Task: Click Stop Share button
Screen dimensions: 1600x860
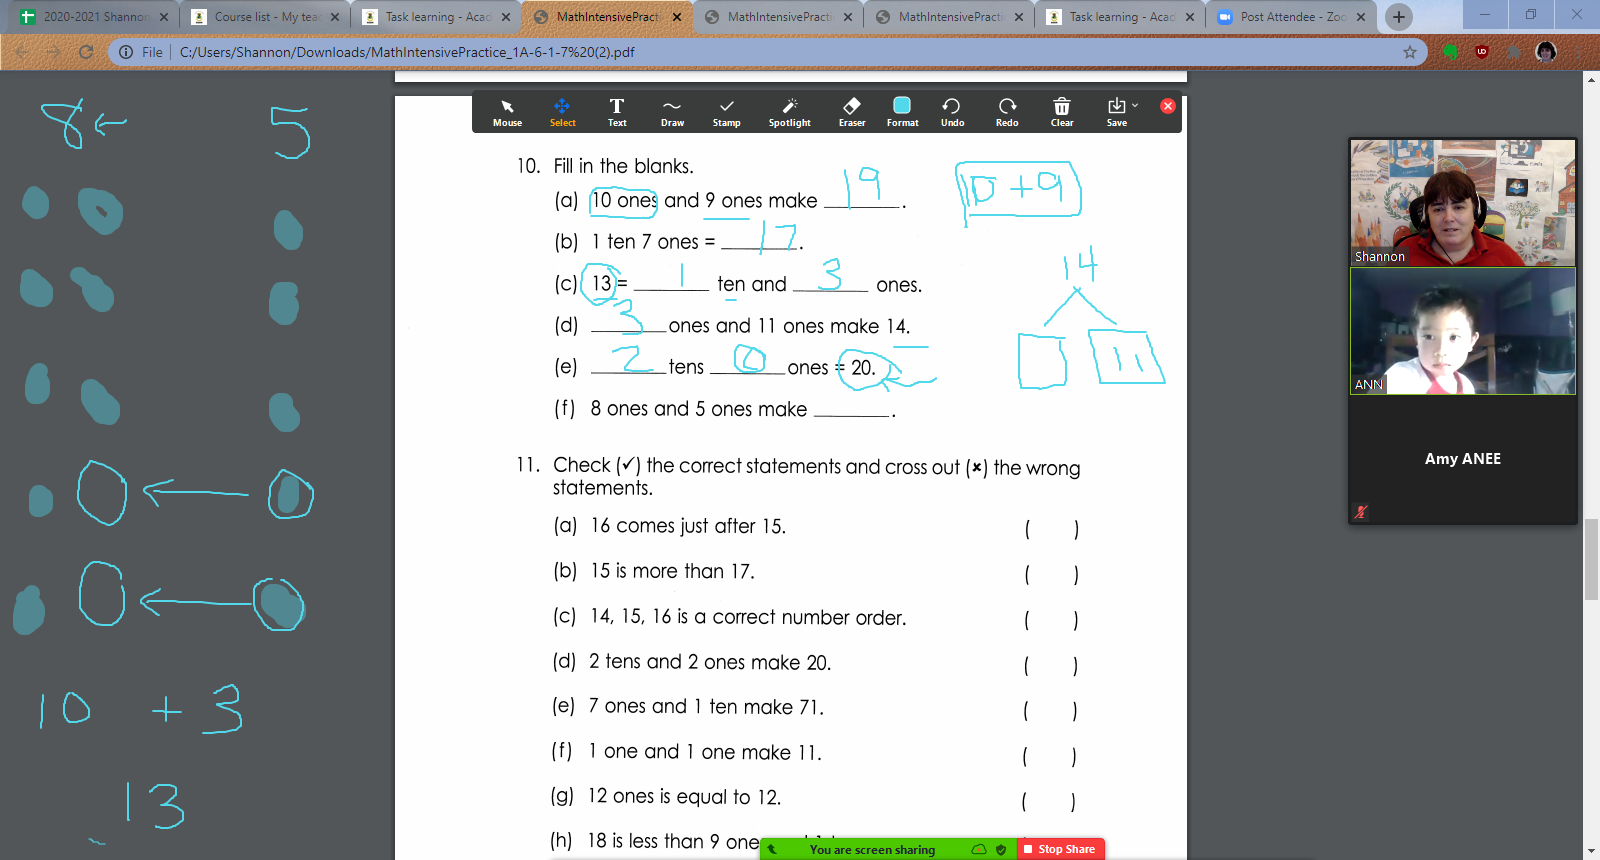Action: [x=1060, y=849]
